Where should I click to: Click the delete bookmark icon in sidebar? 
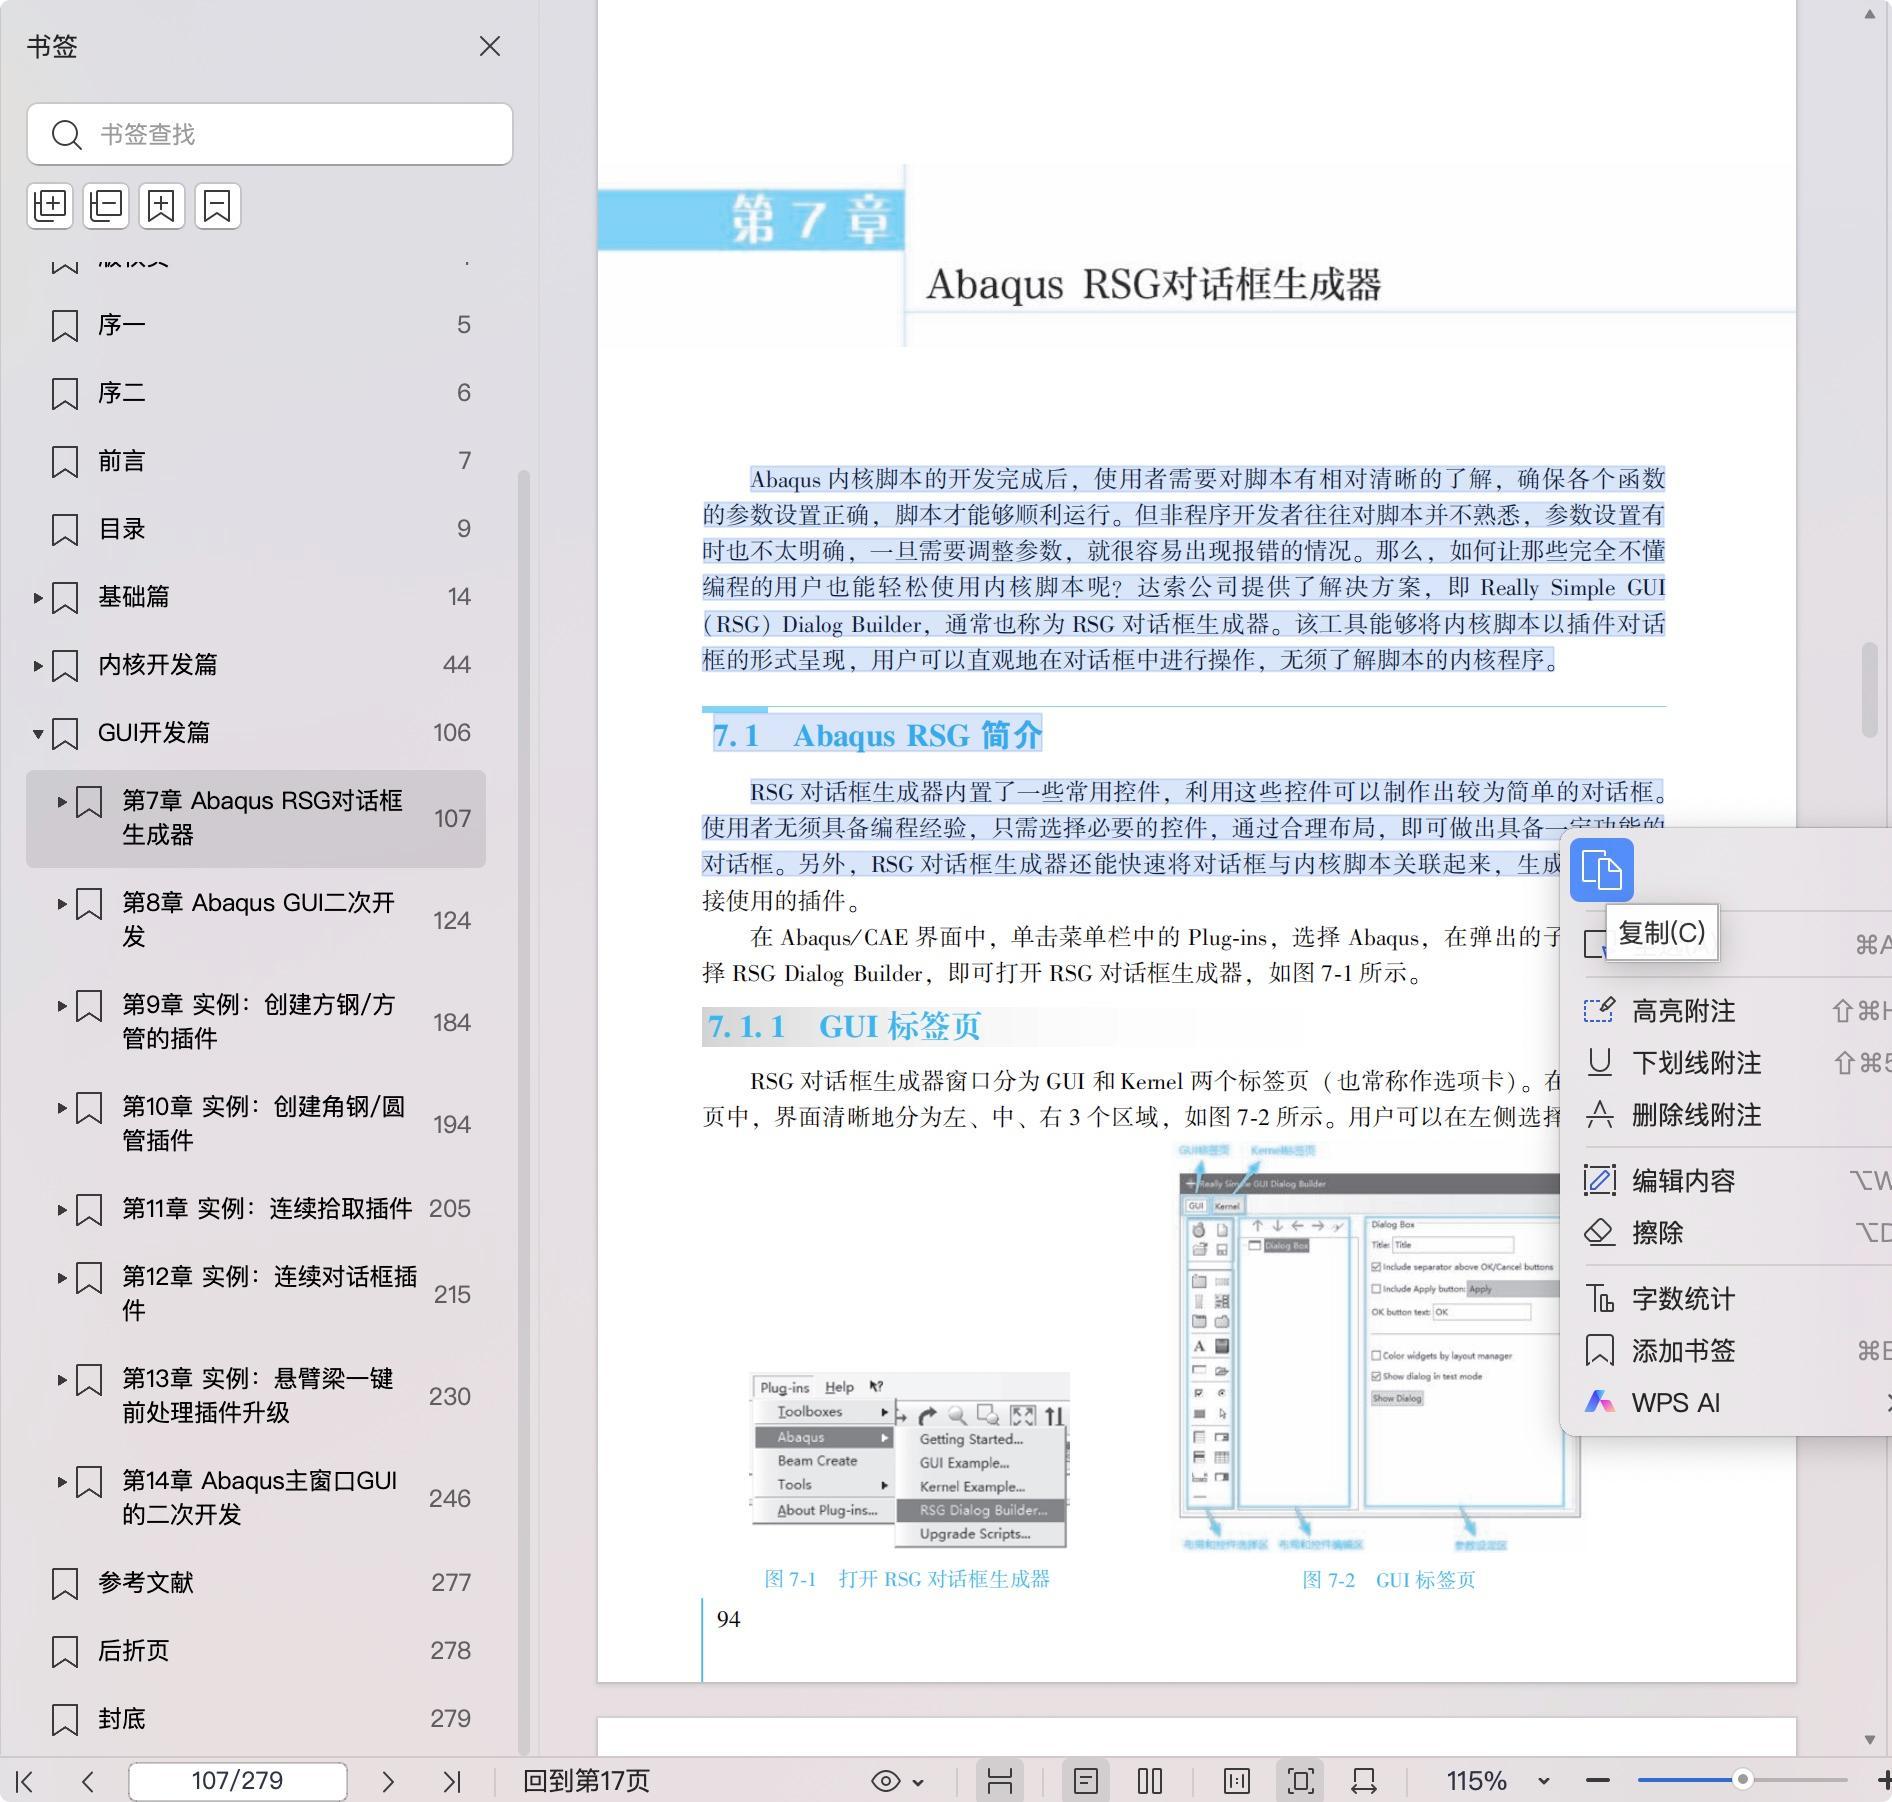[218, 206]
